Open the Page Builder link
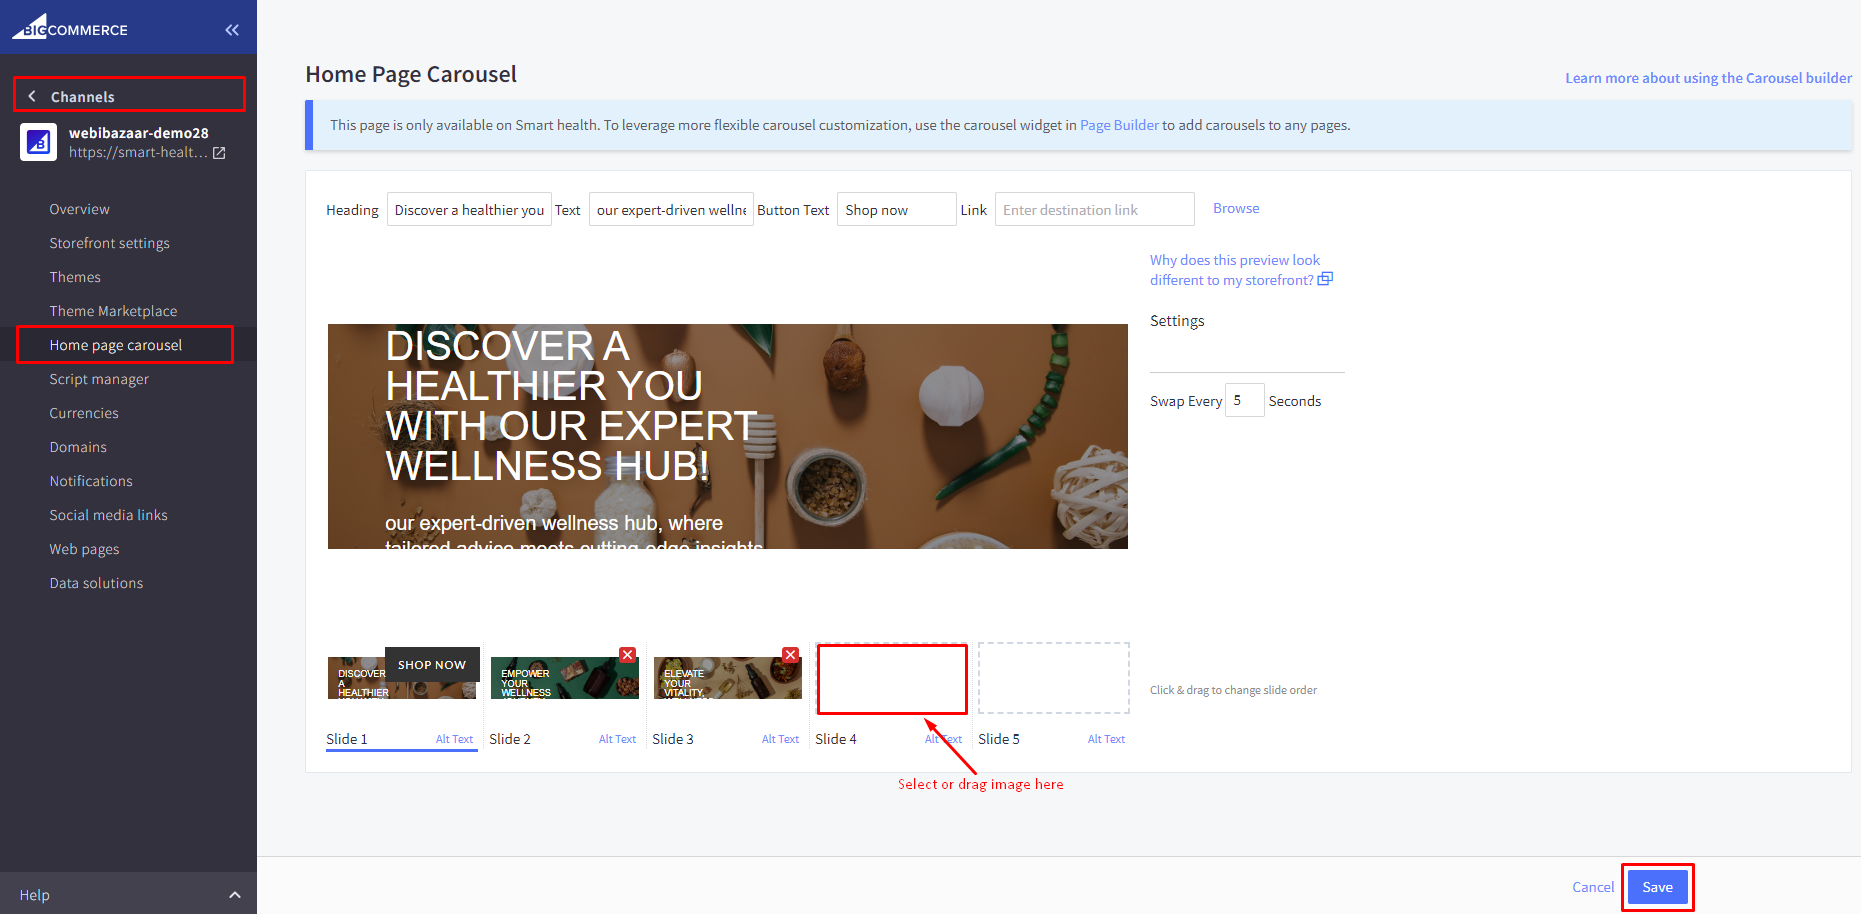The height and width of the screenshot is (914, 1861). pyautogui.click(x=1118, y=125)
